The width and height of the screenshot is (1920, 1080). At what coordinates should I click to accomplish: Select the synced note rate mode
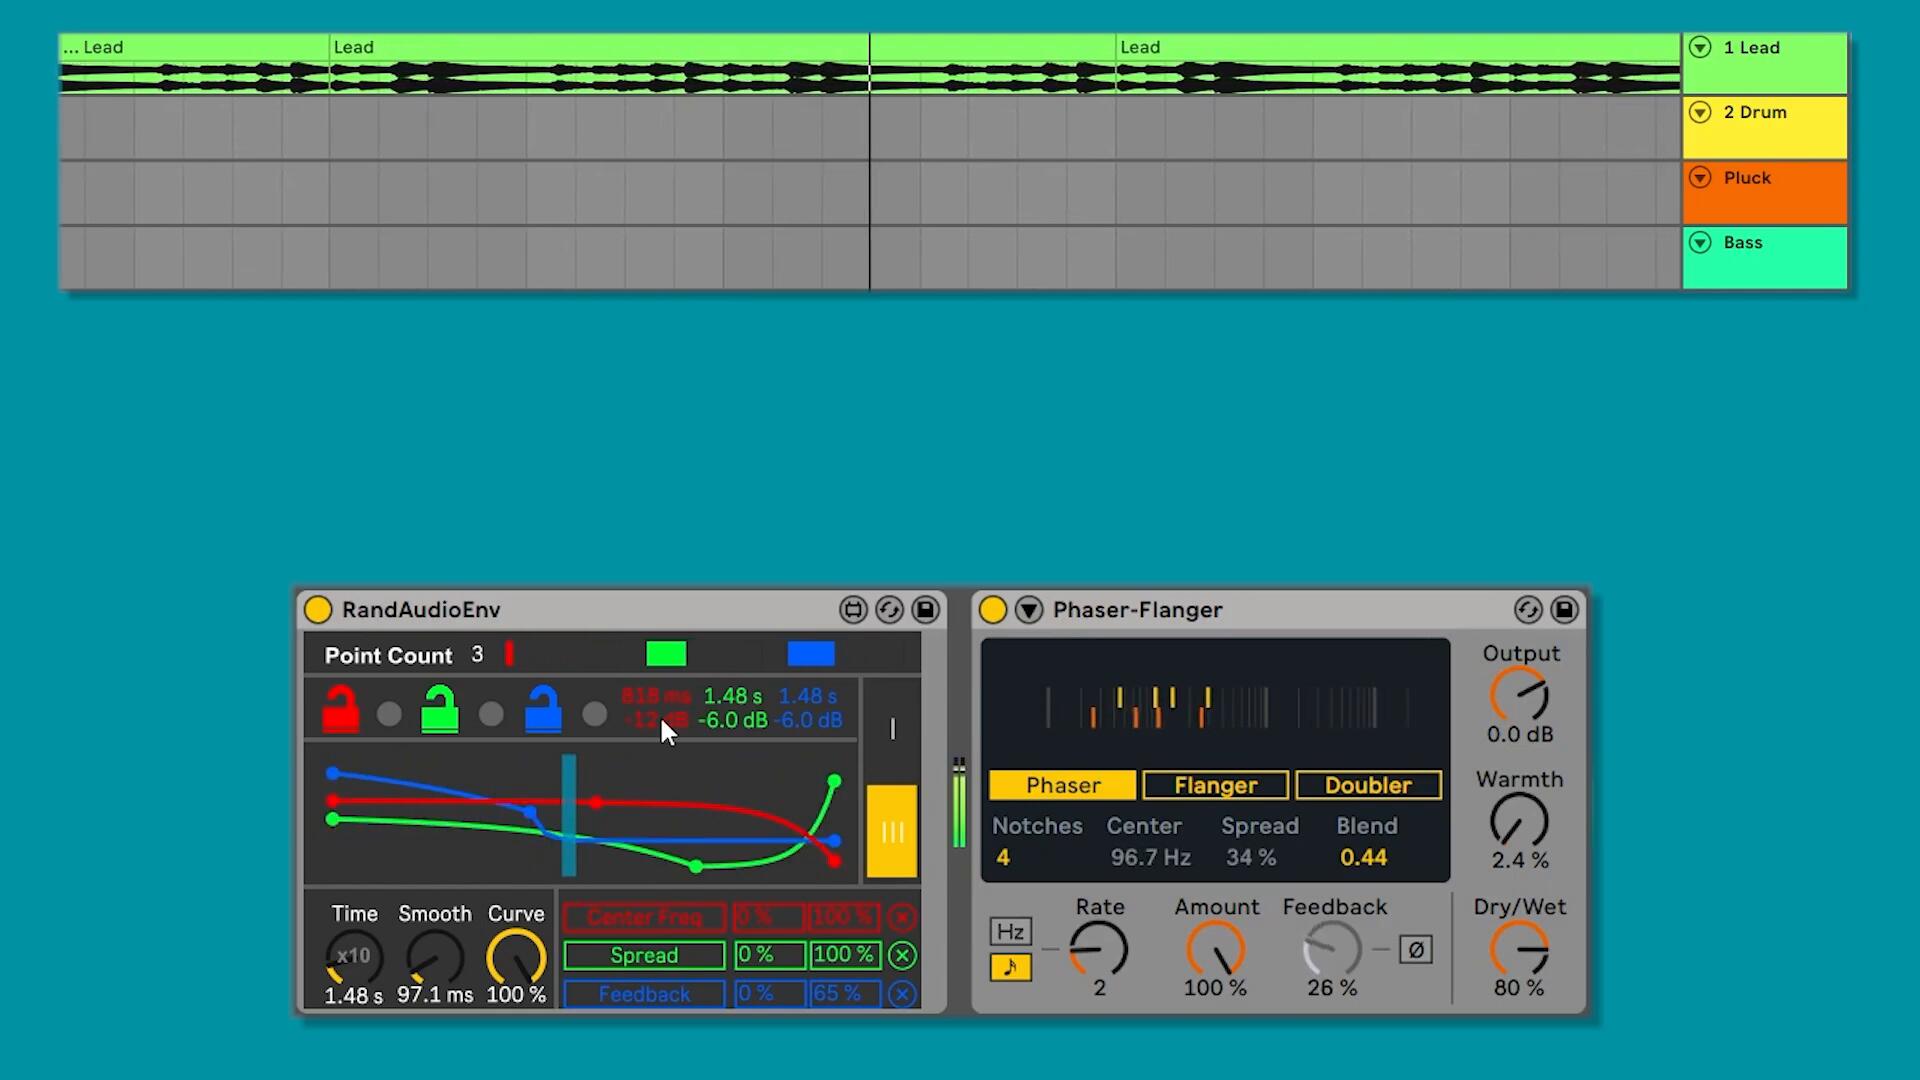pos(1010,968)
